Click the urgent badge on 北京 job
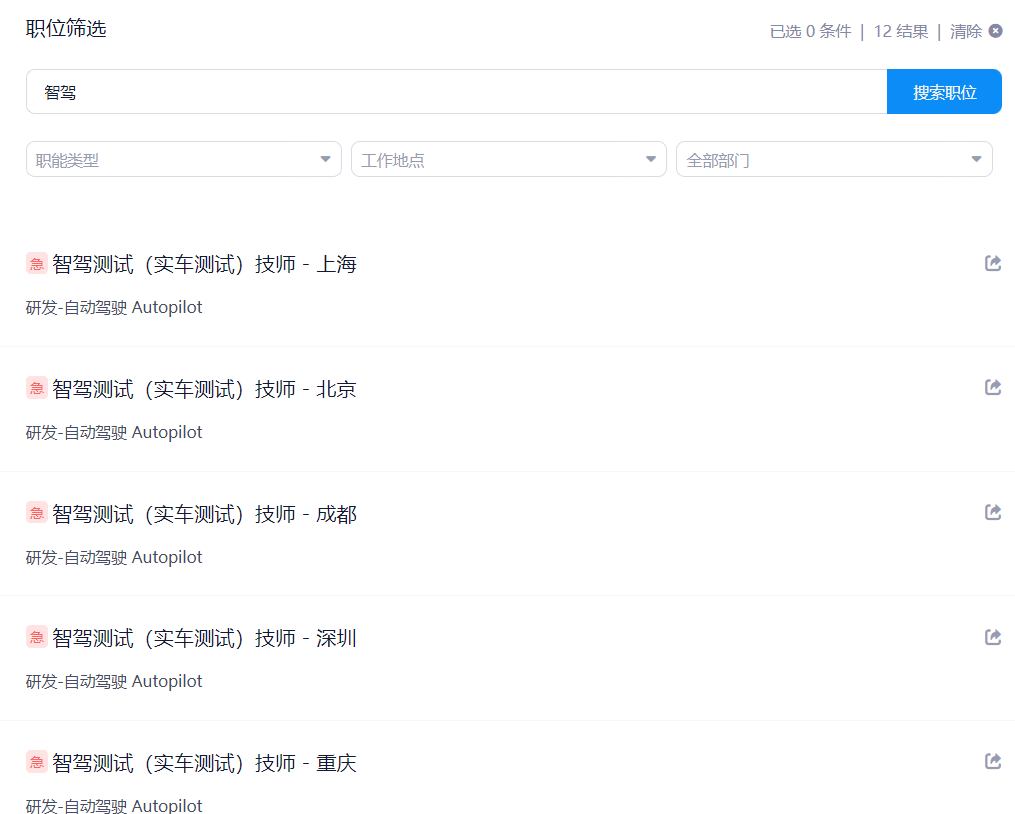 point(37,388)
